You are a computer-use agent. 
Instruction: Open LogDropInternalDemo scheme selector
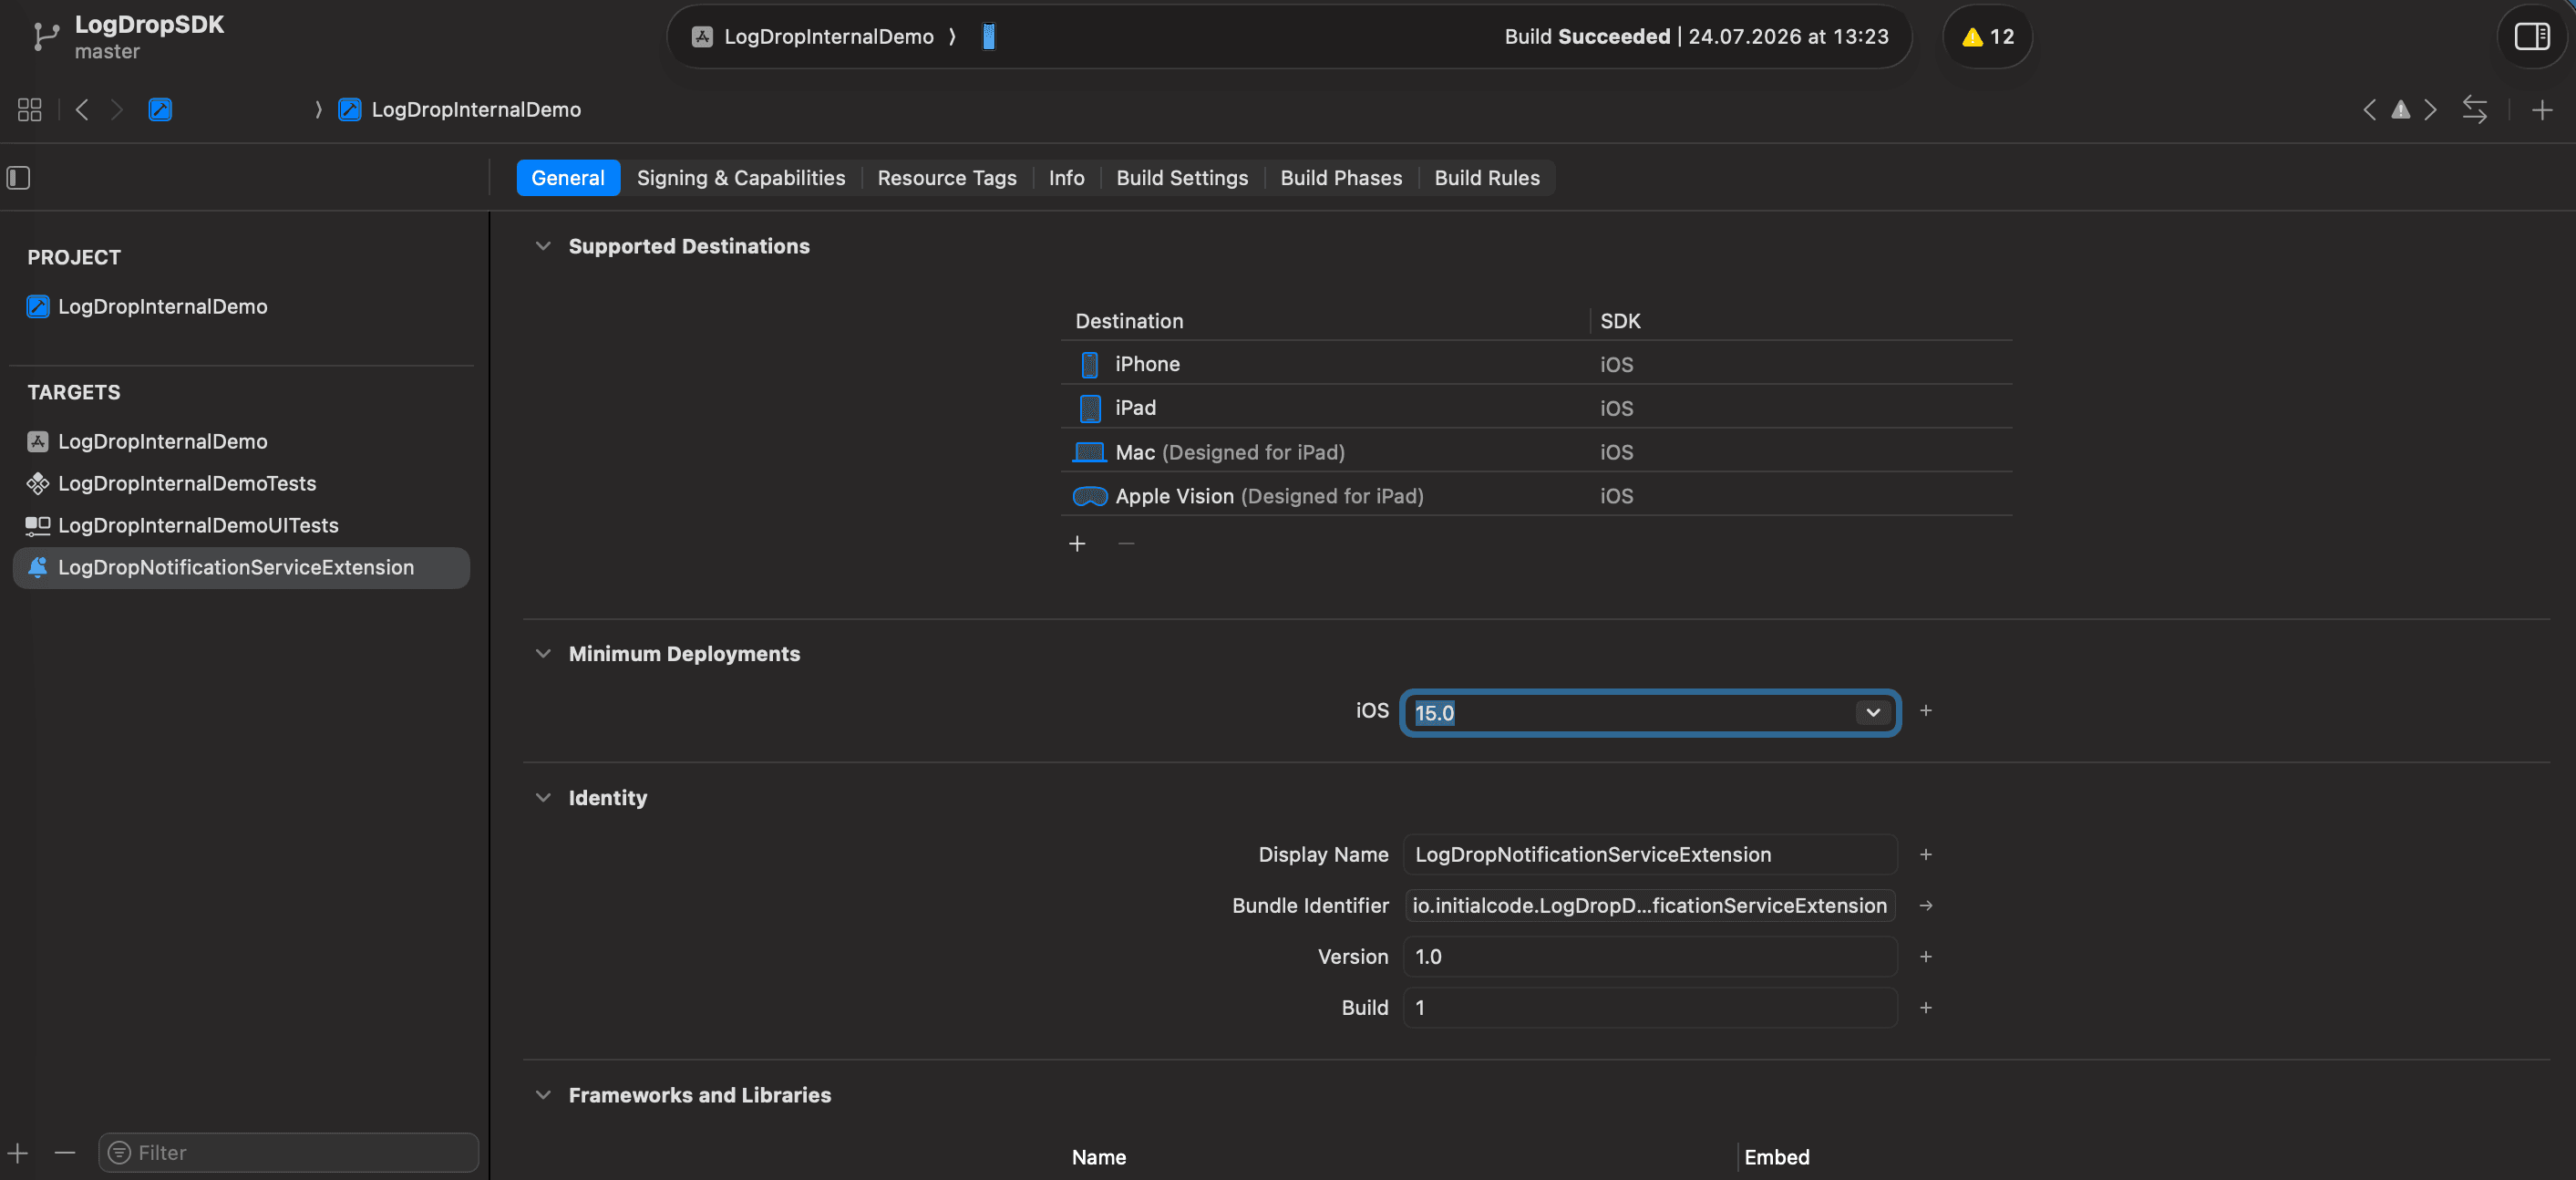[x=828, y=37]
